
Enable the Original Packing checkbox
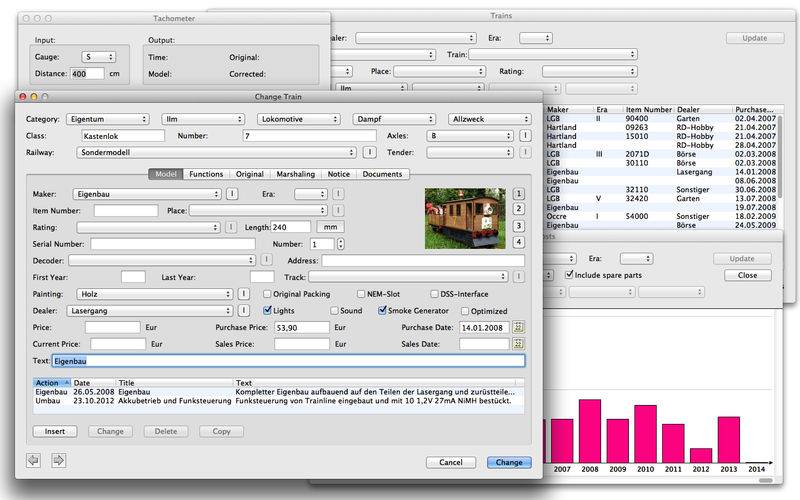click(266, 294)
